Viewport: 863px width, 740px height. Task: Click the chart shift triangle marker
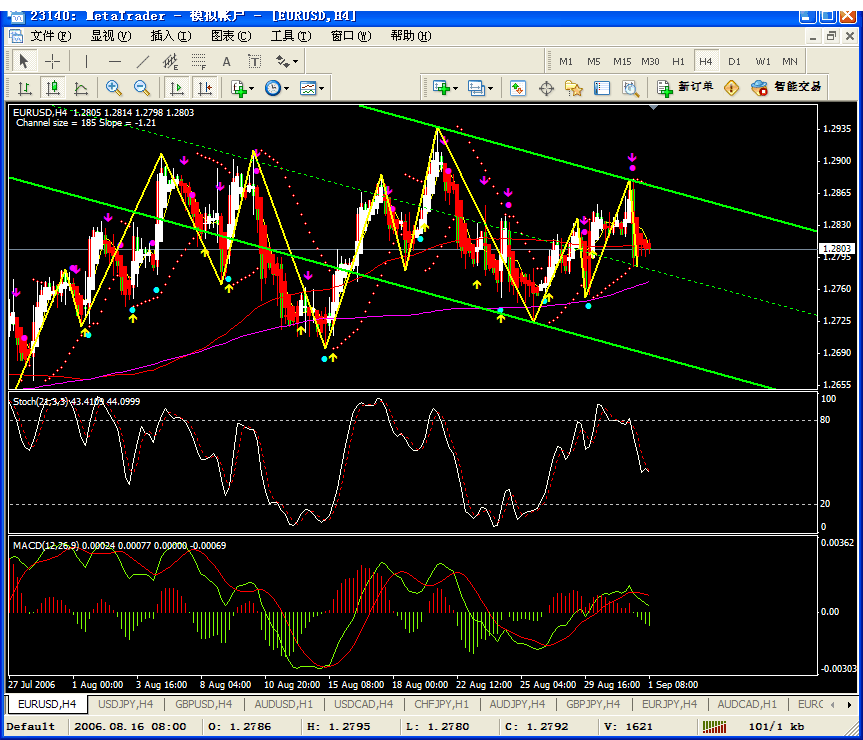(653, 108)
